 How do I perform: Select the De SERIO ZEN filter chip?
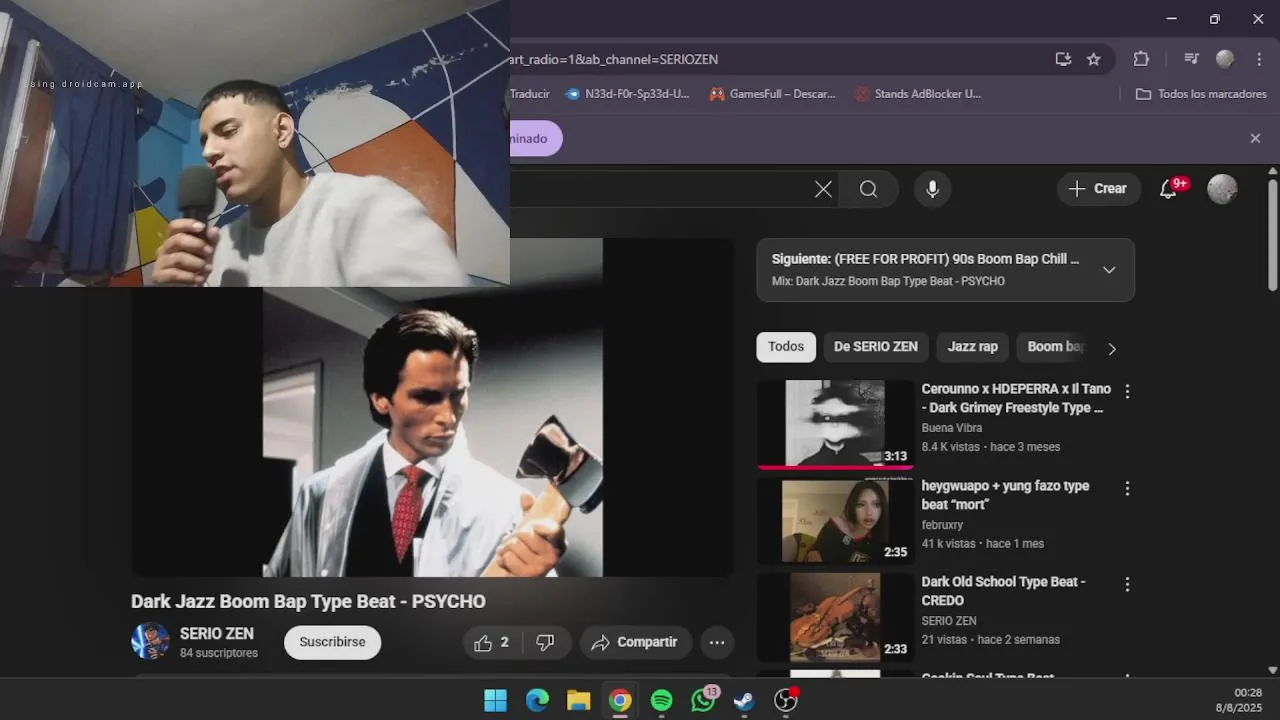(875, 347)
